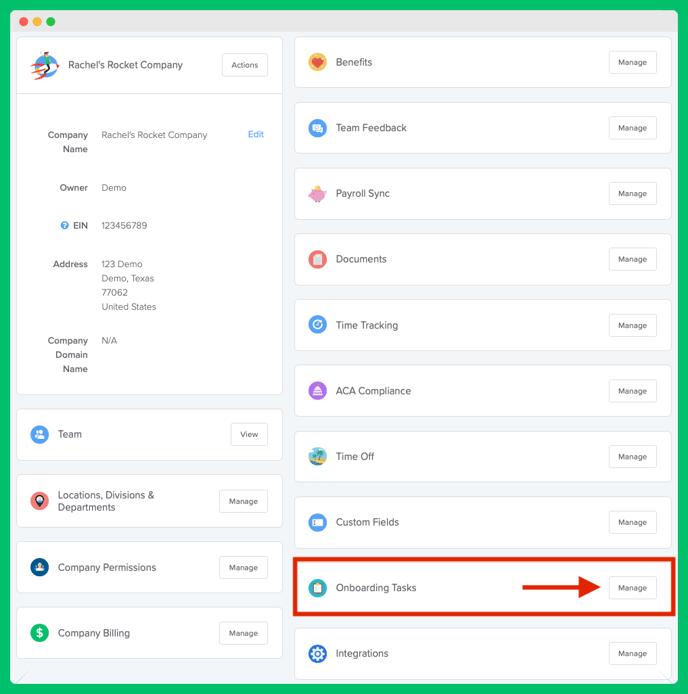Manage Benefits settings
This screenshot has width=688, height=694.
(x=633, y=62)
